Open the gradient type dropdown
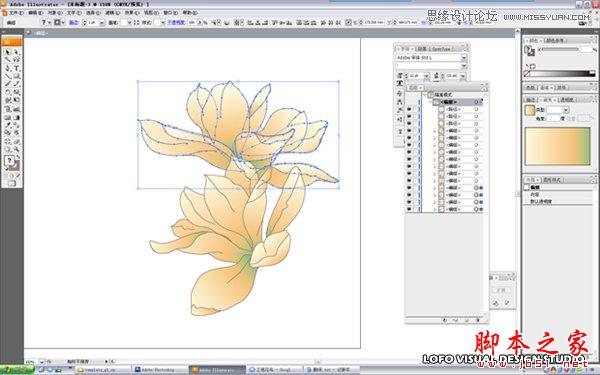This screenshot has width=600, height=375. (566, 110)
